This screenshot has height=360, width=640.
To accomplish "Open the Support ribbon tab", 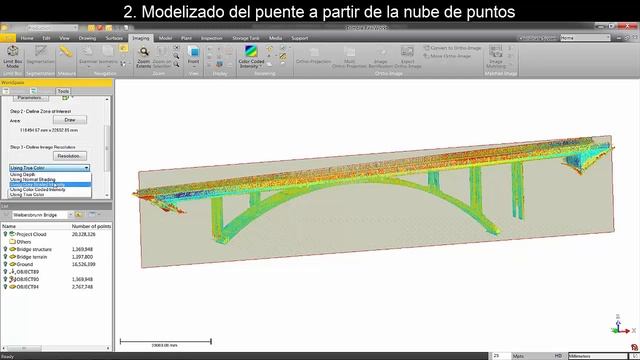I will pos(300,38).
